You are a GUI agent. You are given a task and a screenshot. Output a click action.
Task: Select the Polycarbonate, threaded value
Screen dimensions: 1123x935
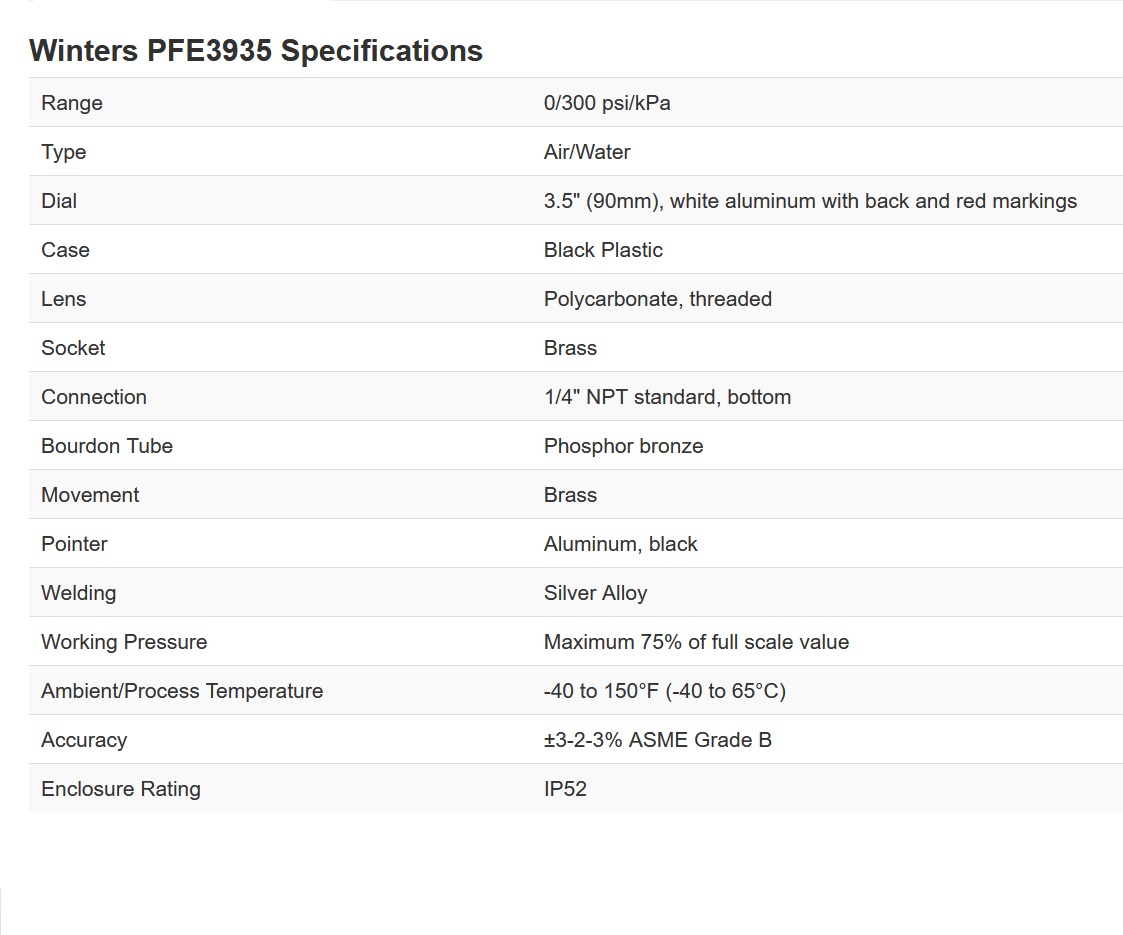657,299
